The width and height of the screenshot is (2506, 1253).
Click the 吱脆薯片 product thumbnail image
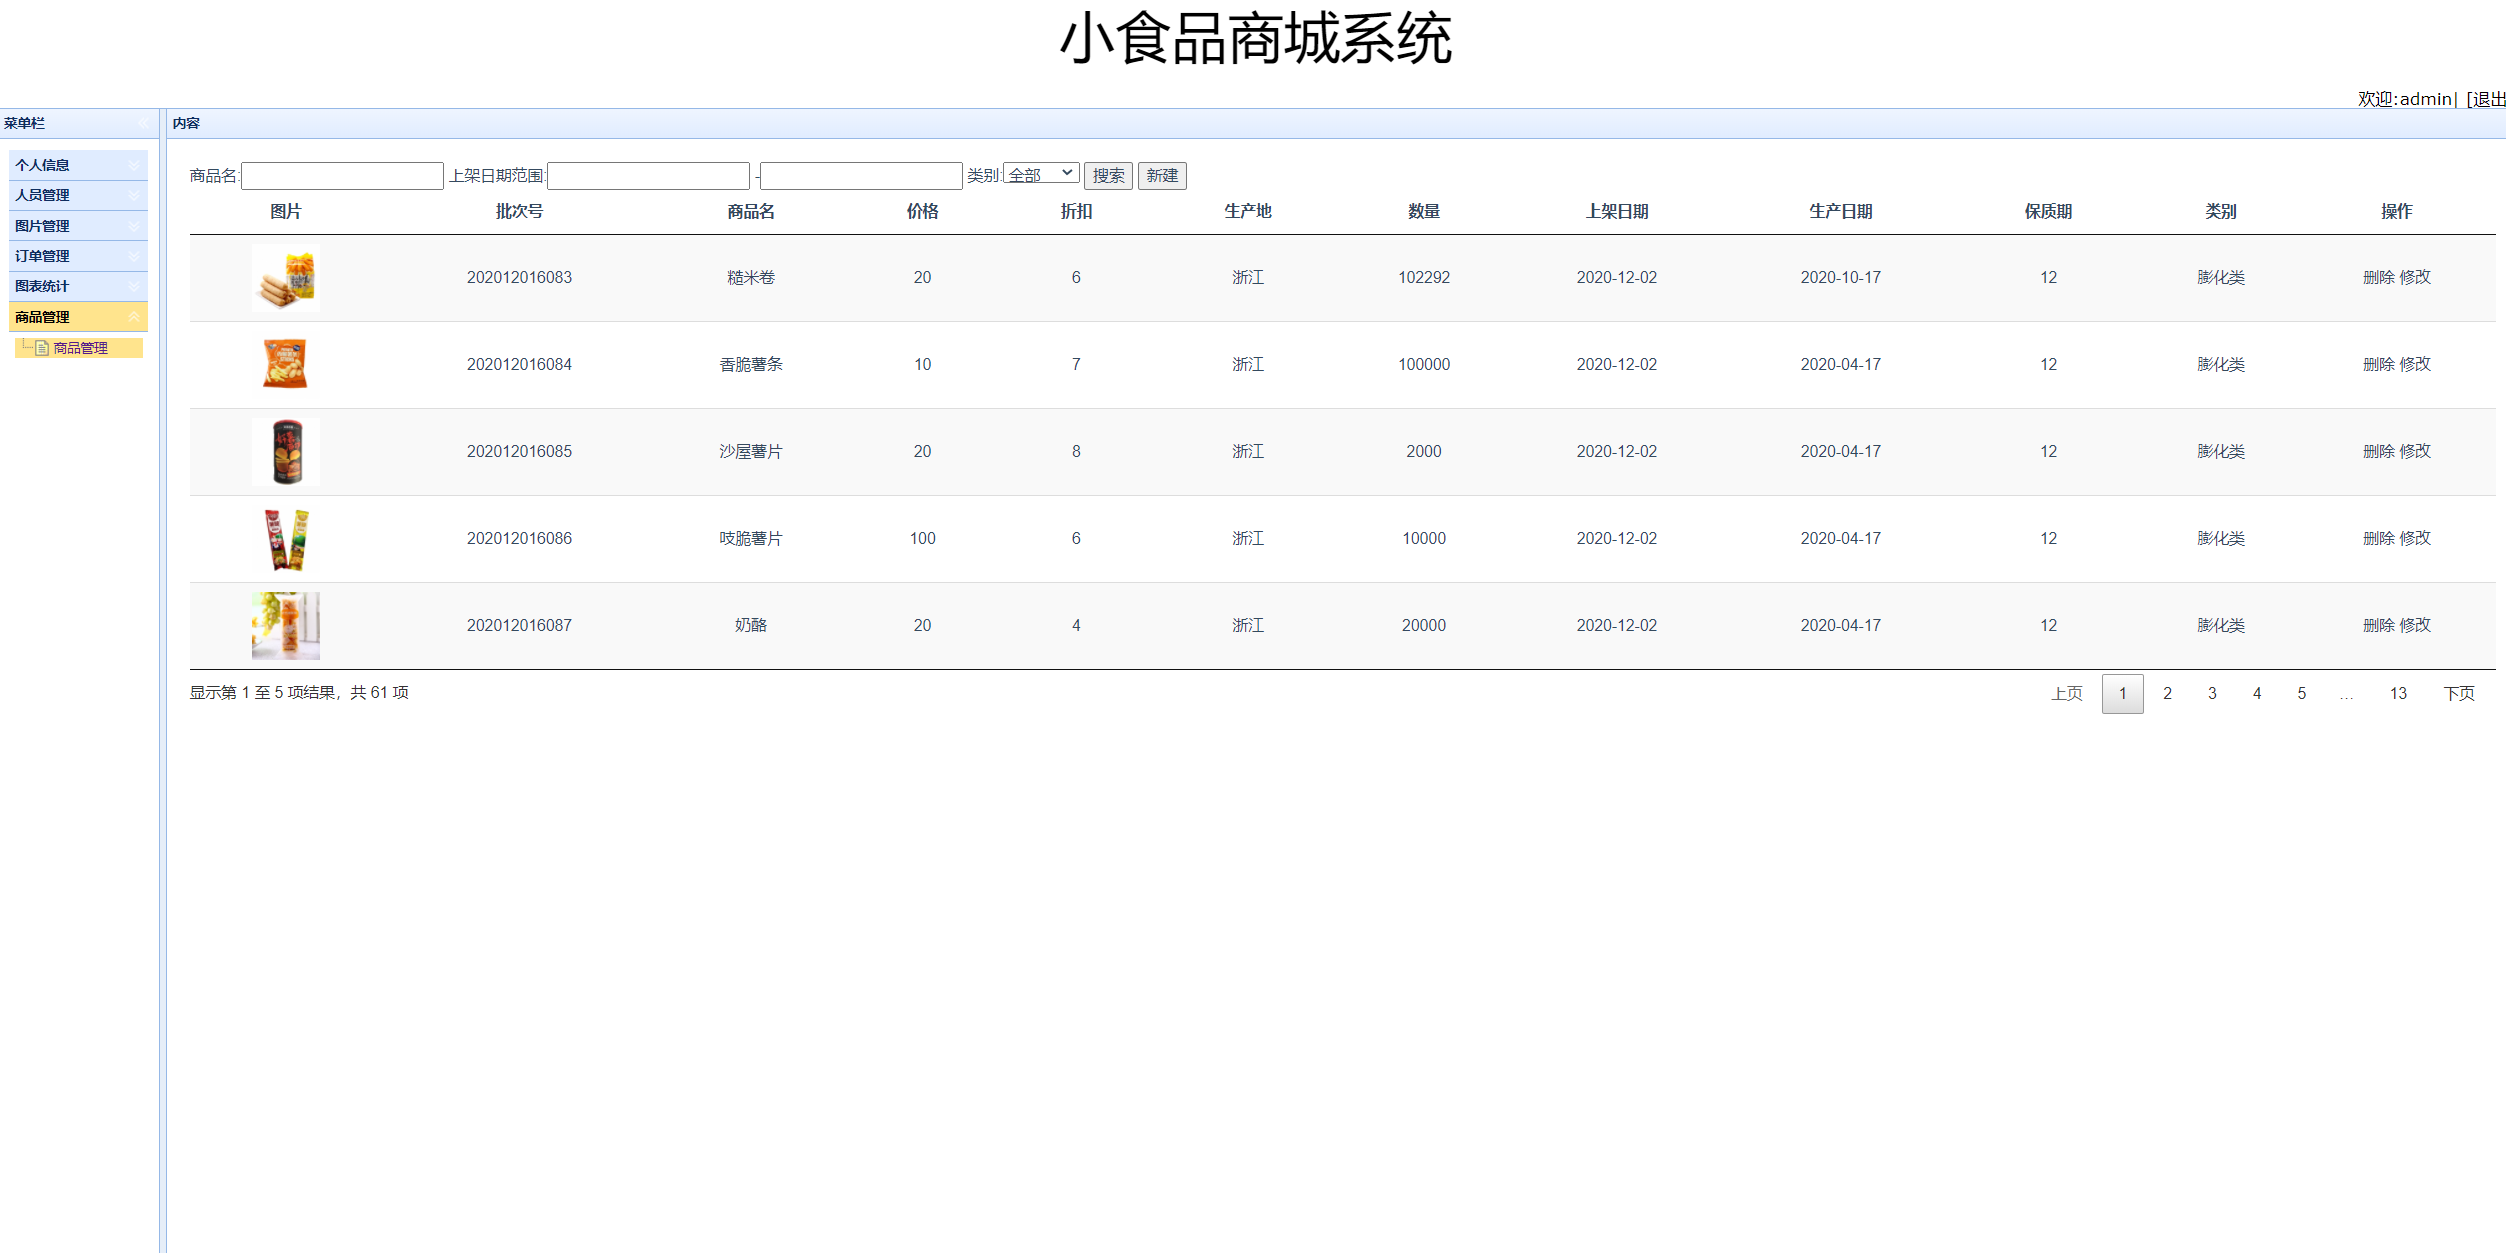[285, 539]
